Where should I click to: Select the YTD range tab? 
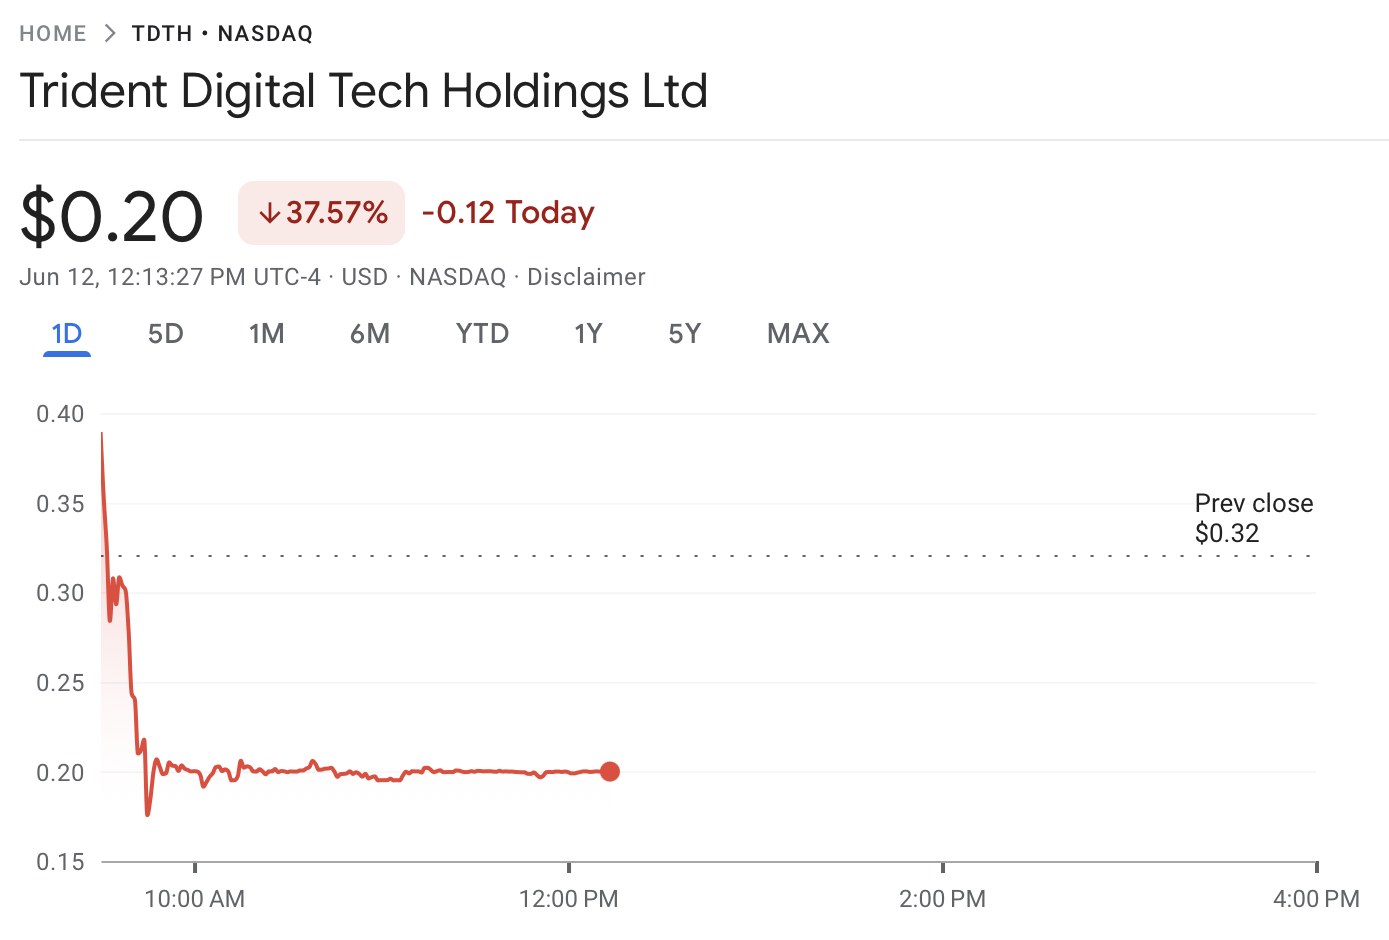click(x=482, y=334)
